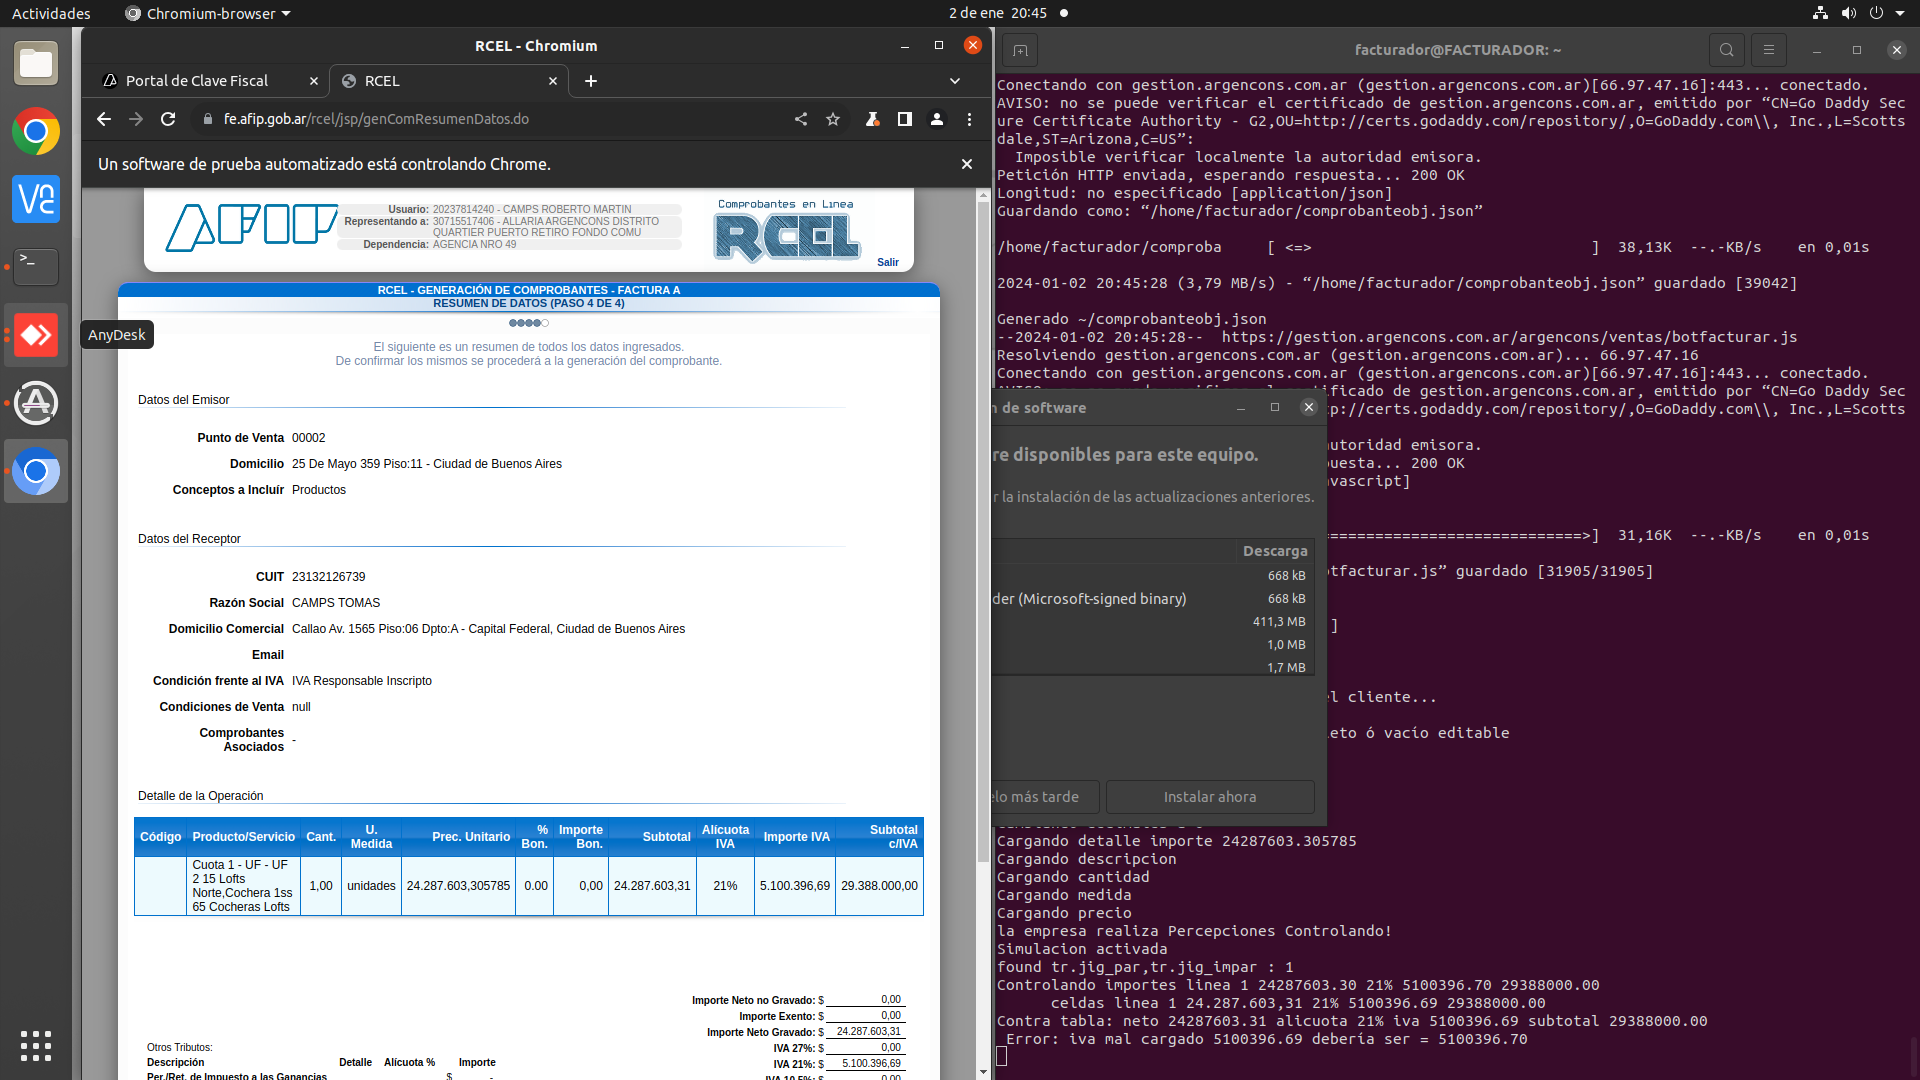1920x1080 pixels.
Task: Click Instalar ahora in software updater
Action: pyautogui.click(x=1210, y=797)
